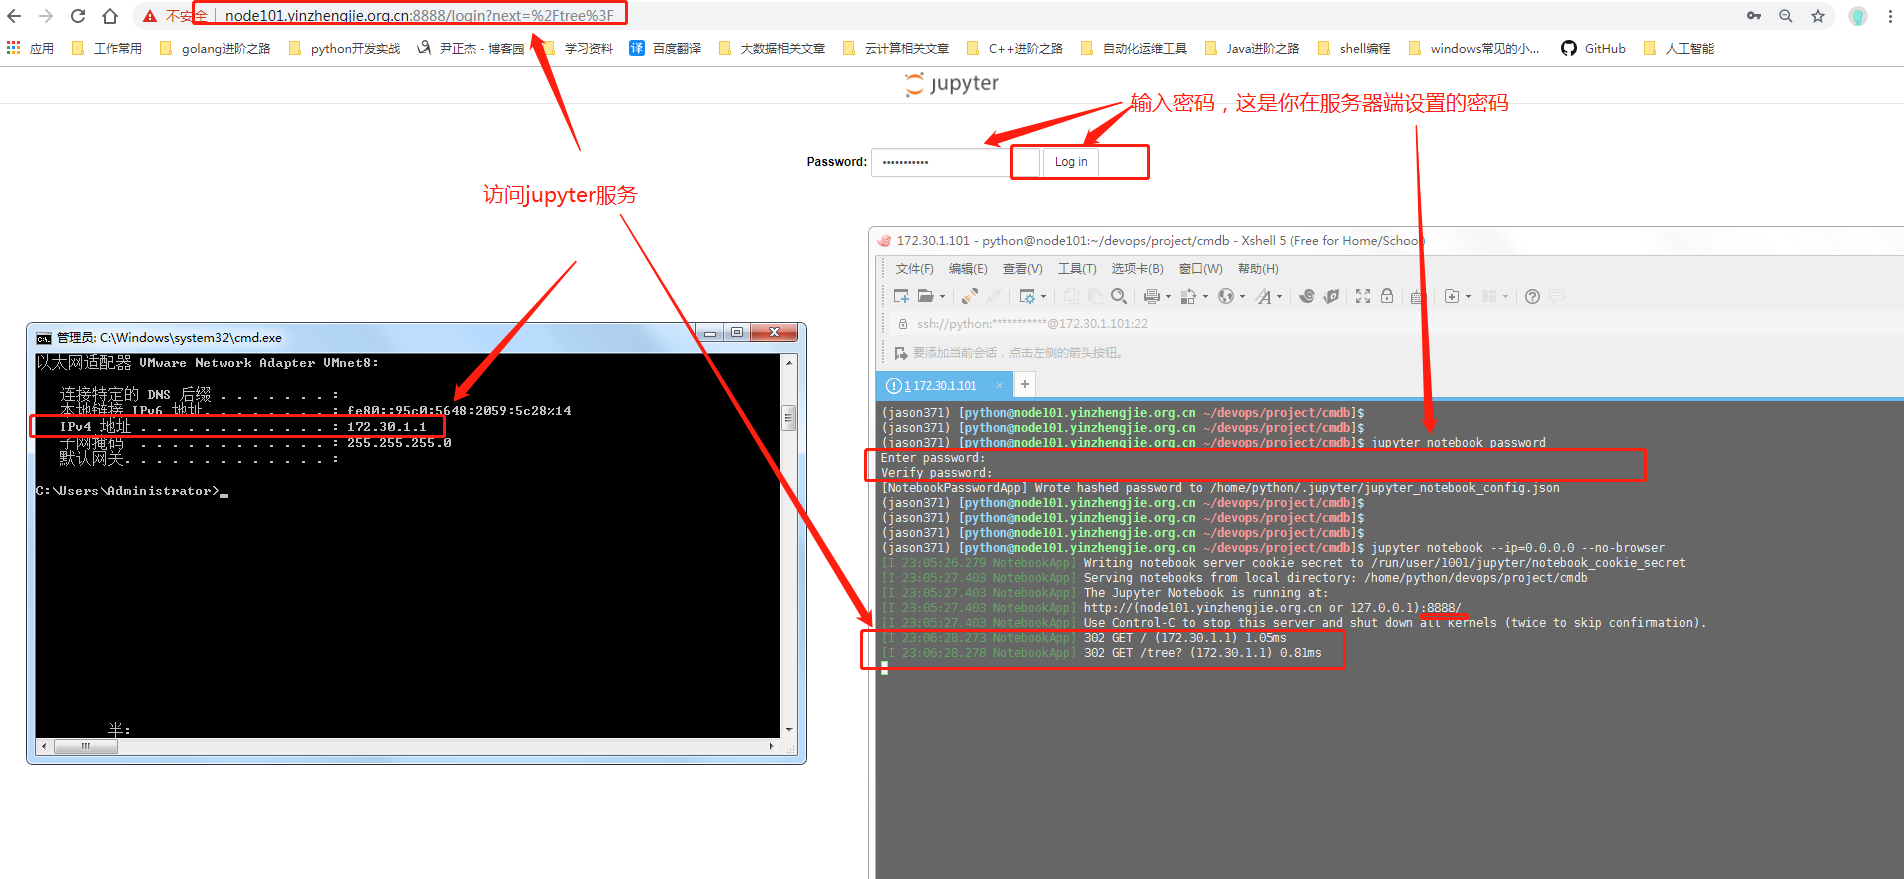The width and height of the screenshot is (1904, 879).
Task: Open the Chrome profile avatar
Action: tap(1858, 16)
